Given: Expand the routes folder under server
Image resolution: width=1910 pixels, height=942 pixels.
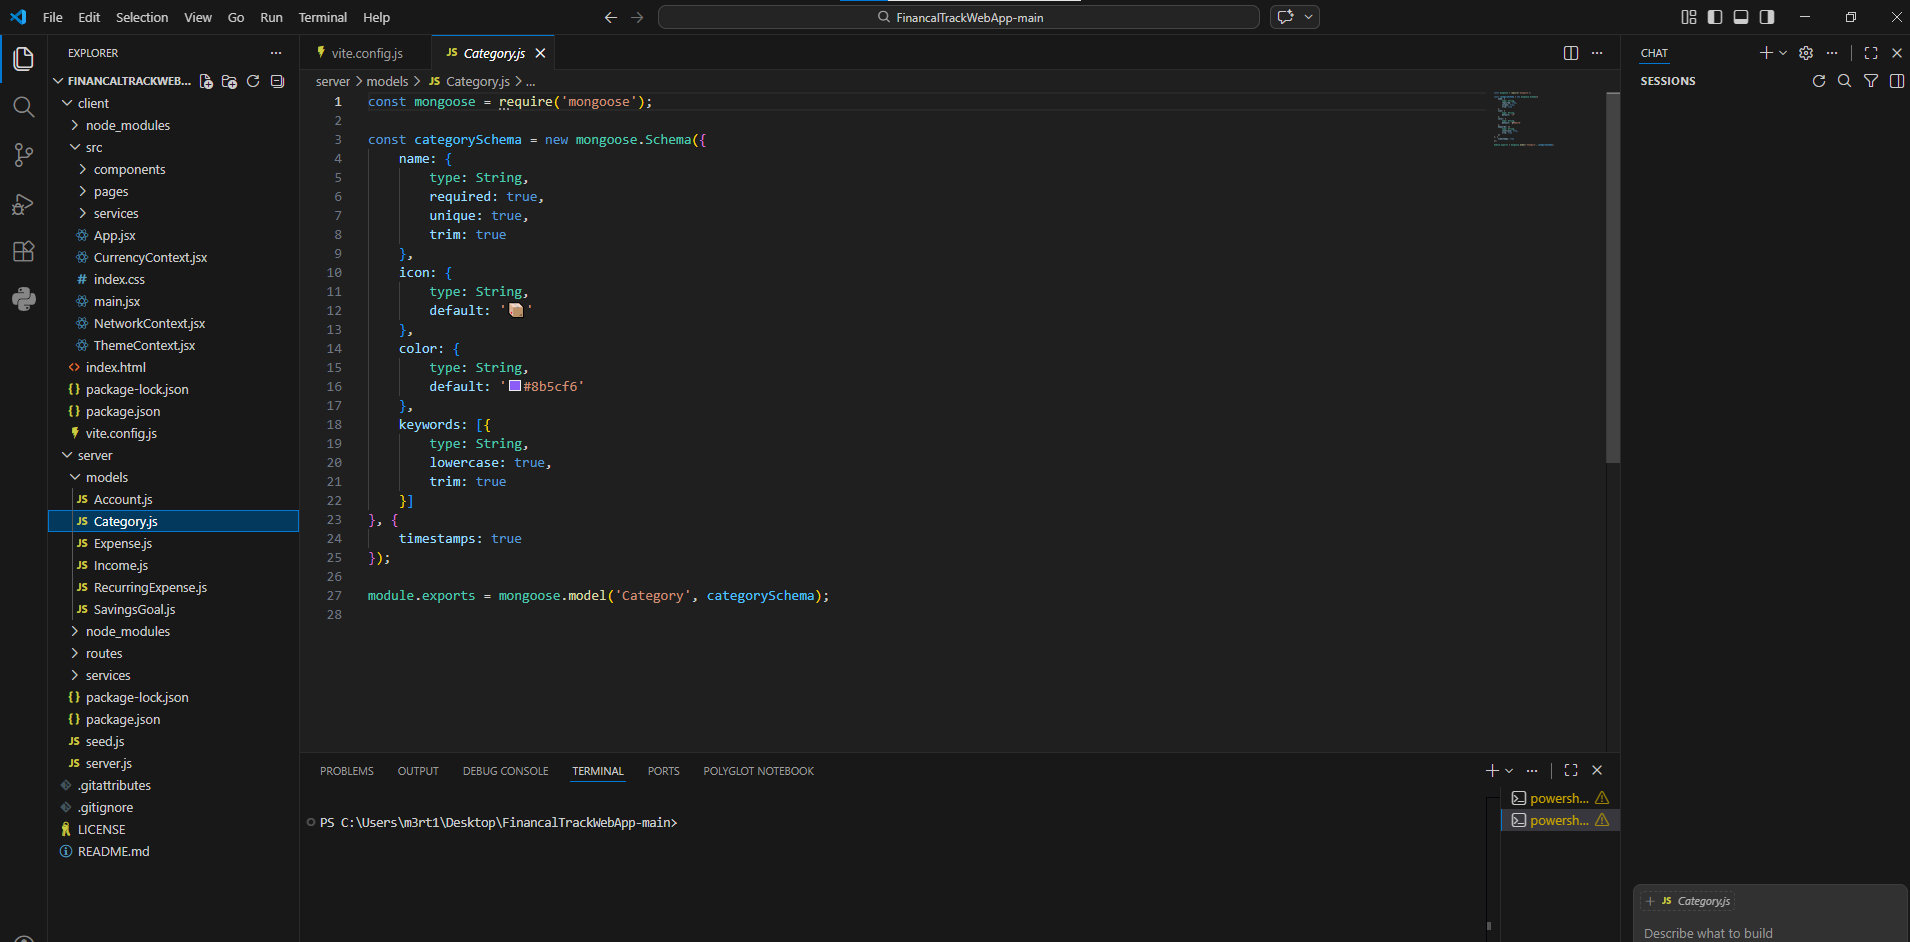Looking at the screenshot, I should point(105,653).
